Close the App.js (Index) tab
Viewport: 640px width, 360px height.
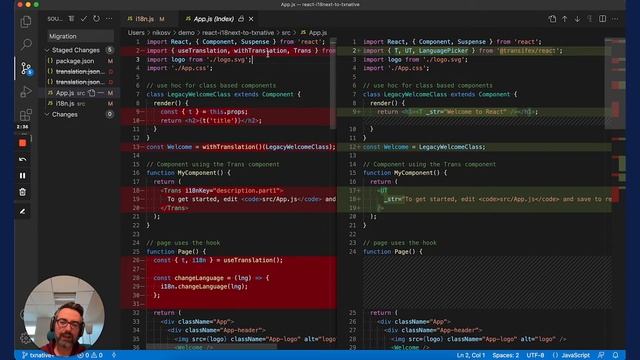coord(251,19)
